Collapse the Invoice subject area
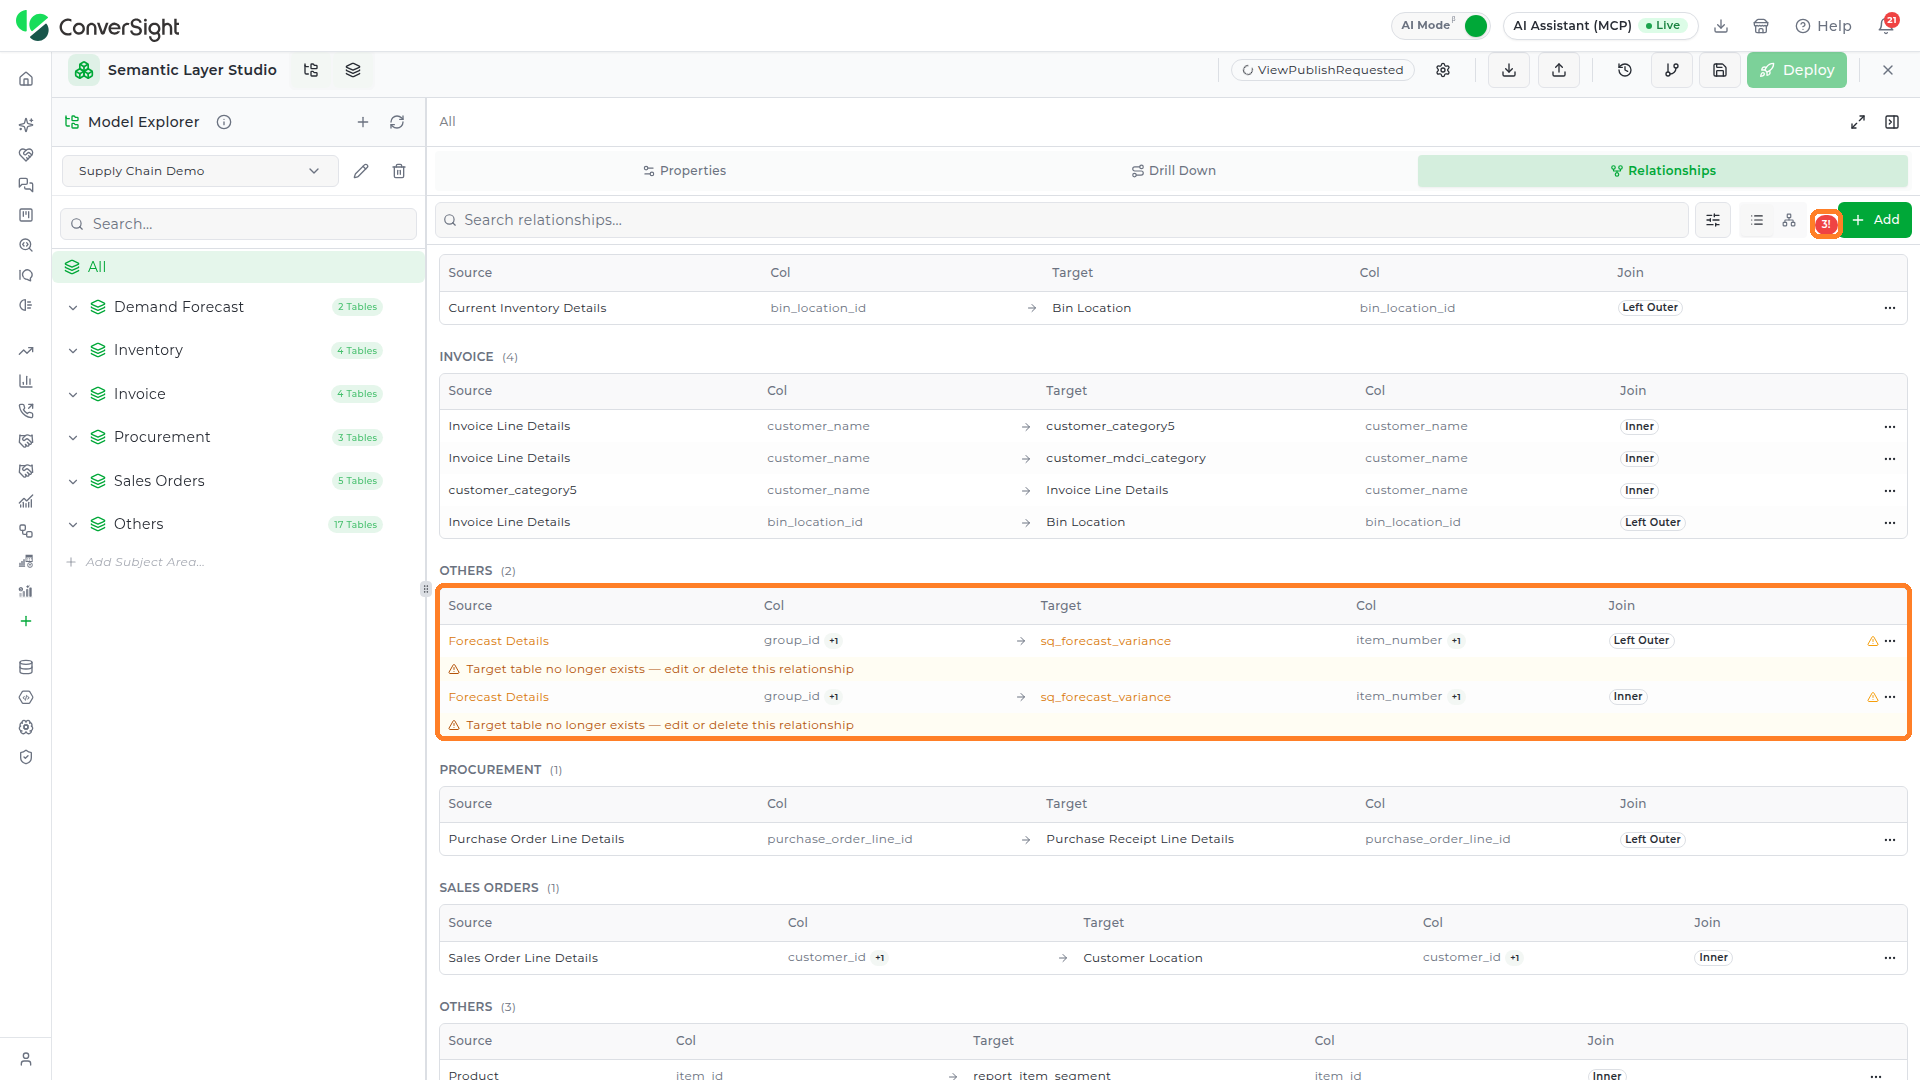 pyautogui.click(x=73, y=395)
